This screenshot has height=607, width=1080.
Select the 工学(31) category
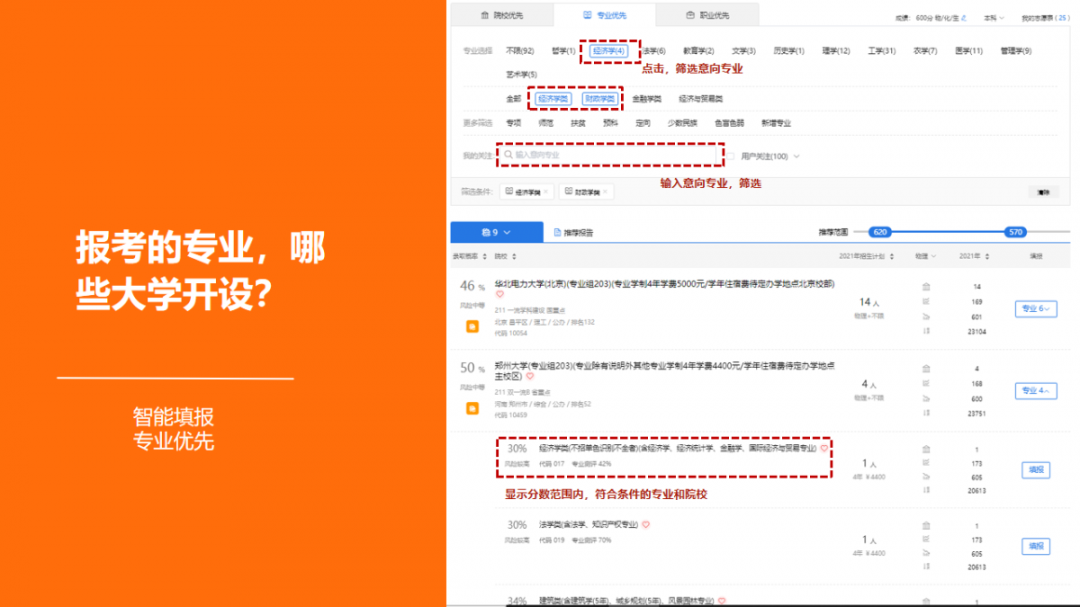881,51
